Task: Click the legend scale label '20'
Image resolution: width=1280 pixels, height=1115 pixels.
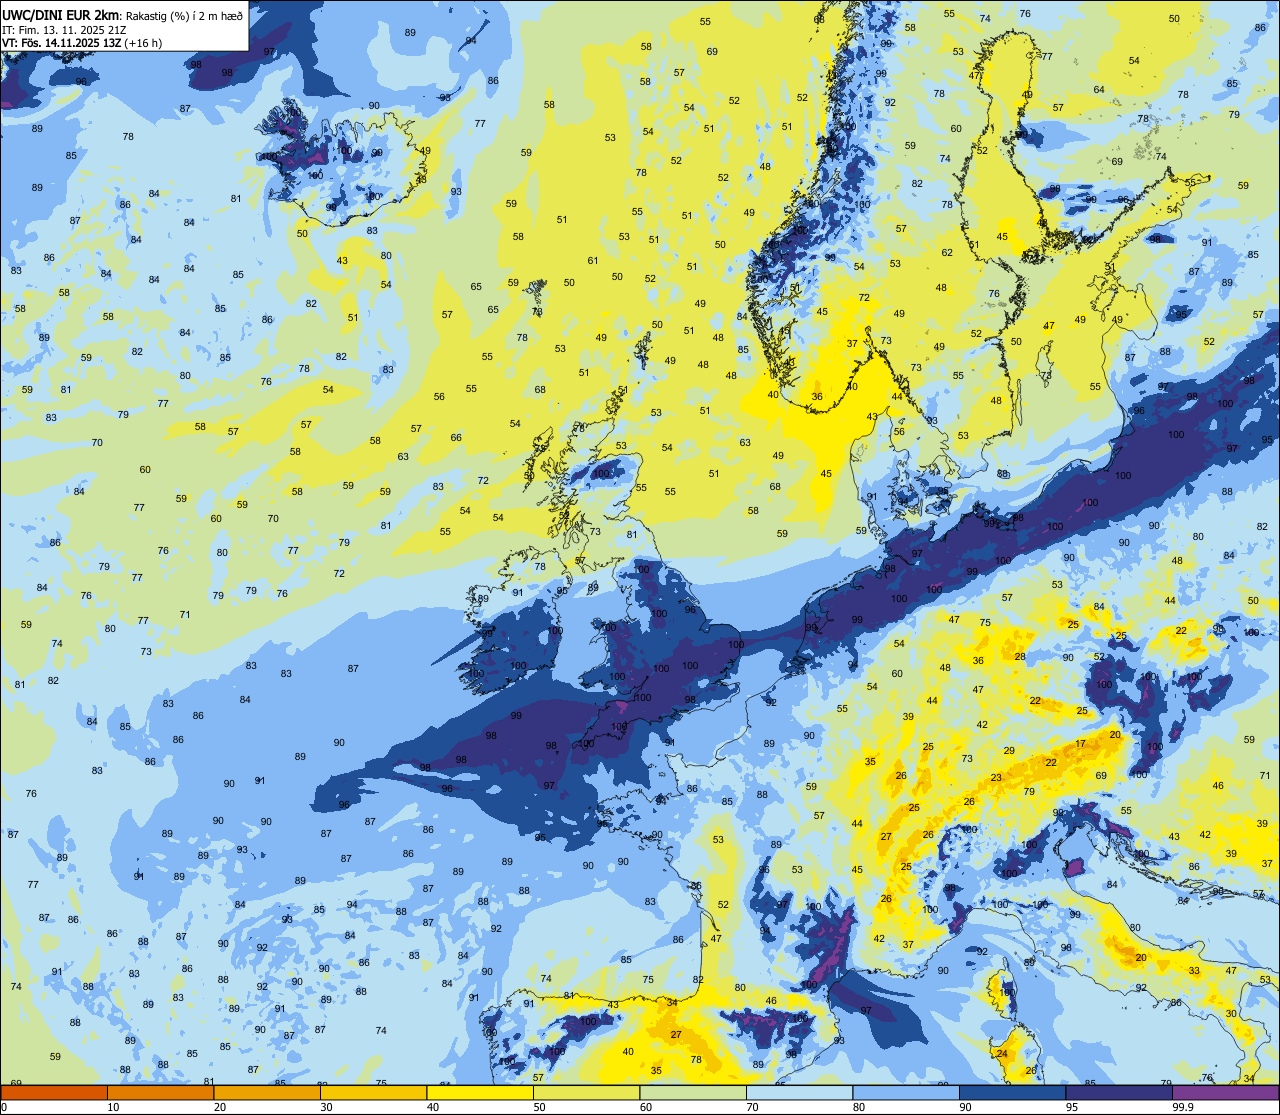Action: coord(220,1107)
